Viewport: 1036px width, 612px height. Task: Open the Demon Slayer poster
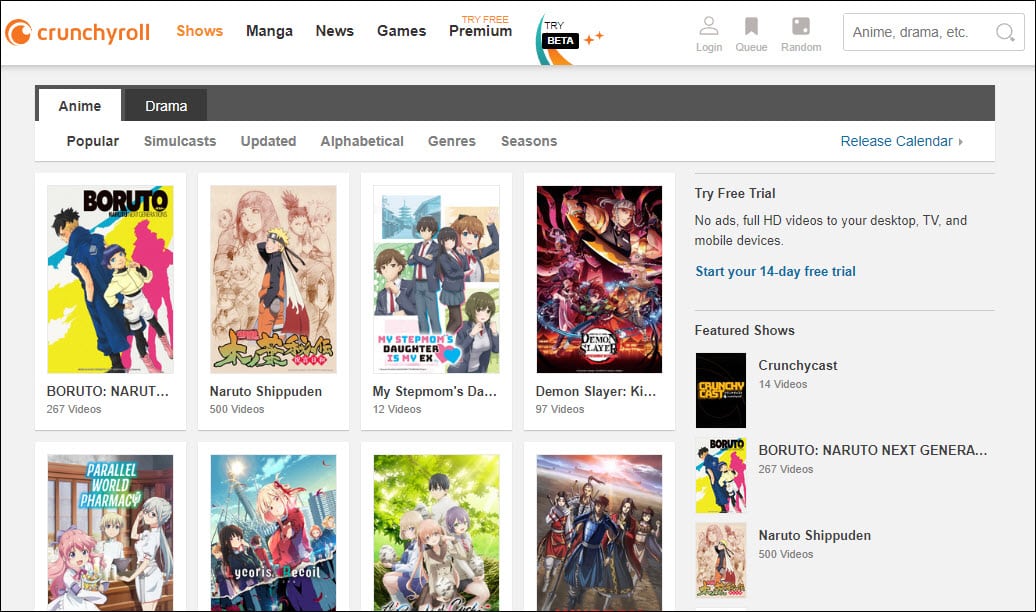click(x=599, y=280)
